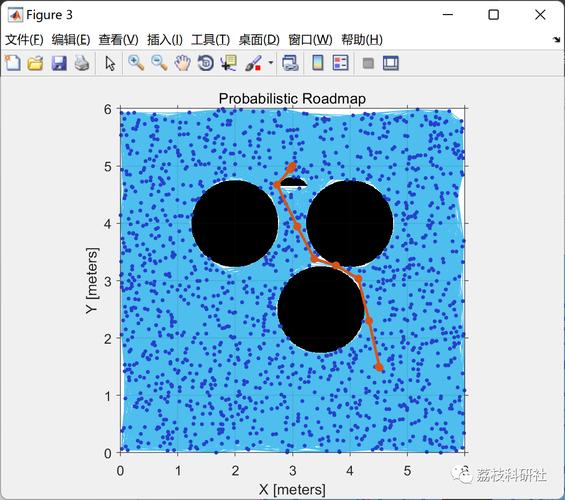
Task: Click the New Figure toolbar icon
Action: pyautogui.click(x=13, y=63)
